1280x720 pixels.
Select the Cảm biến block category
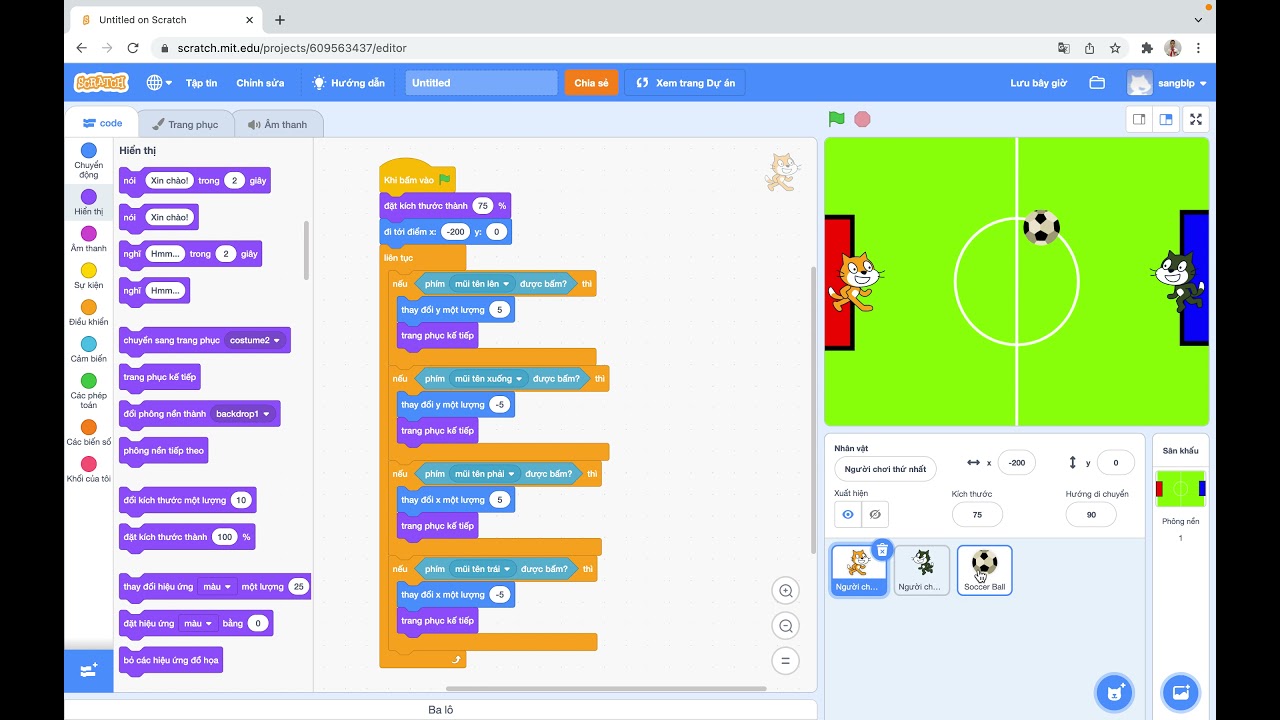pyautogui.click(x=89, y=351)
